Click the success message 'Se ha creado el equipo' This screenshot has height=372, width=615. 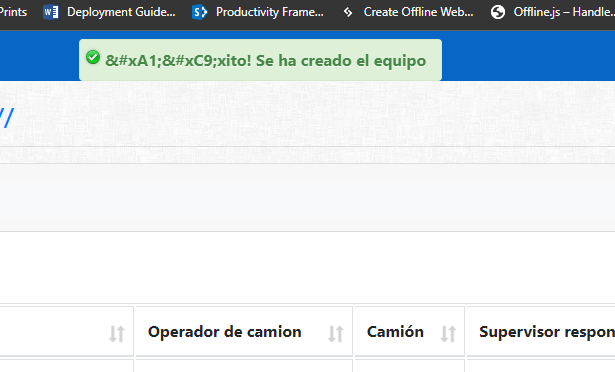coord(340,61)
